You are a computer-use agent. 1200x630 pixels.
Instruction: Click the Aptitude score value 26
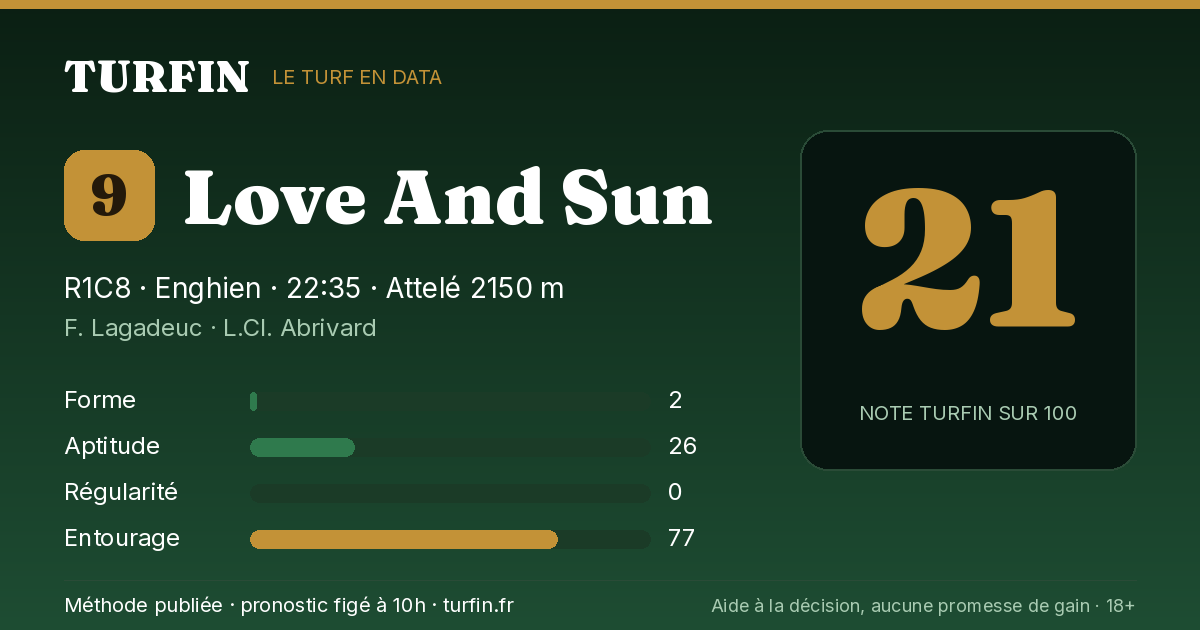click(x=682, y=446)
